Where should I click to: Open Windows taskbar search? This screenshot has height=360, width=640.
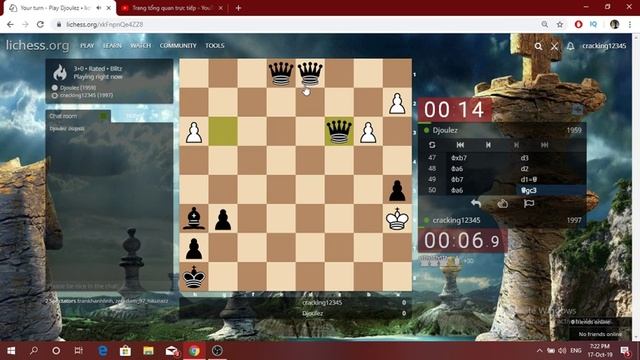point(34,351)
